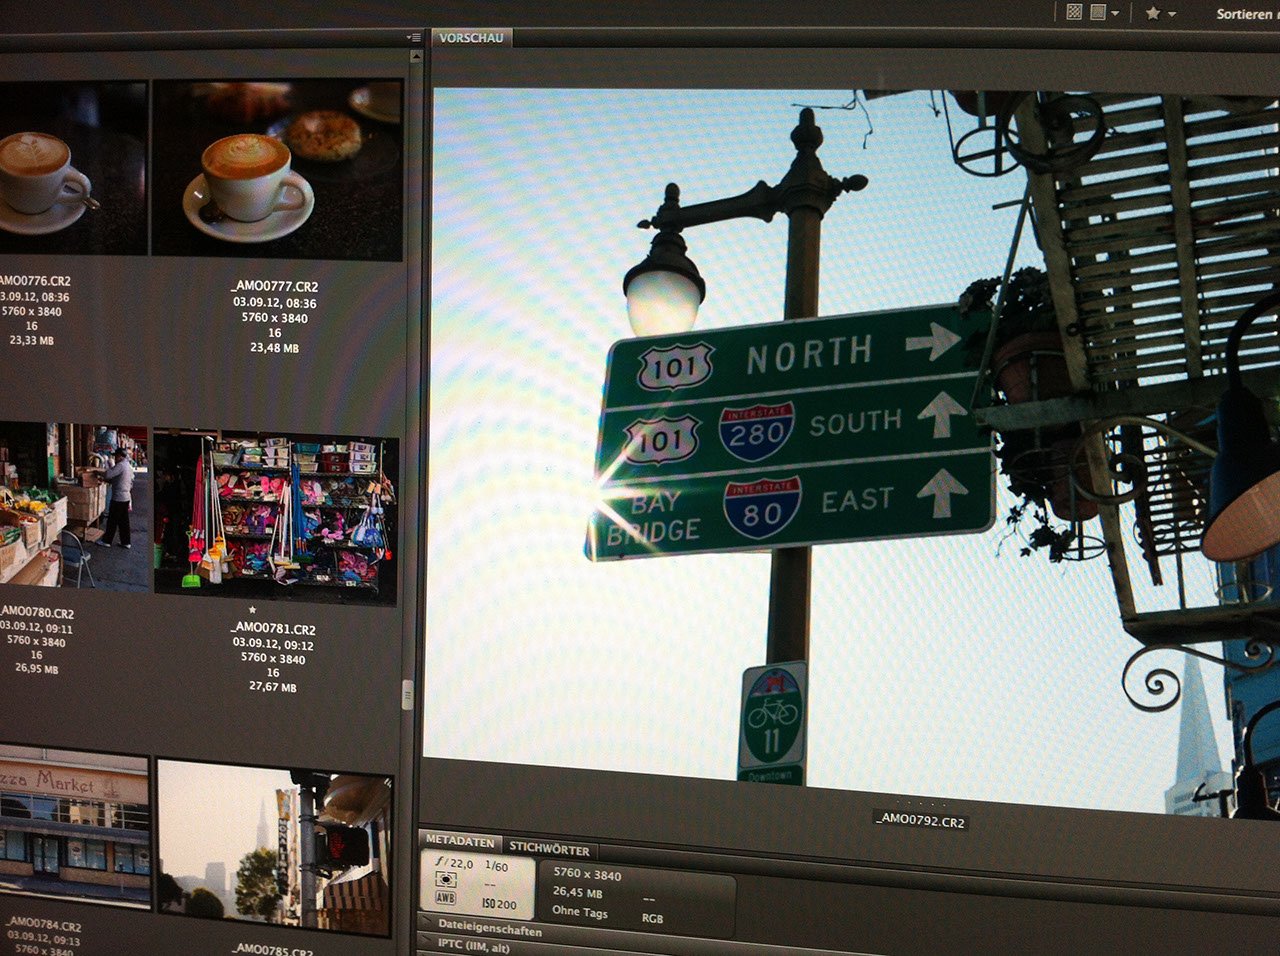Select the _AMO0785.CR2 street signal thumbnail

pyautogui.click(x=274, y=847)
